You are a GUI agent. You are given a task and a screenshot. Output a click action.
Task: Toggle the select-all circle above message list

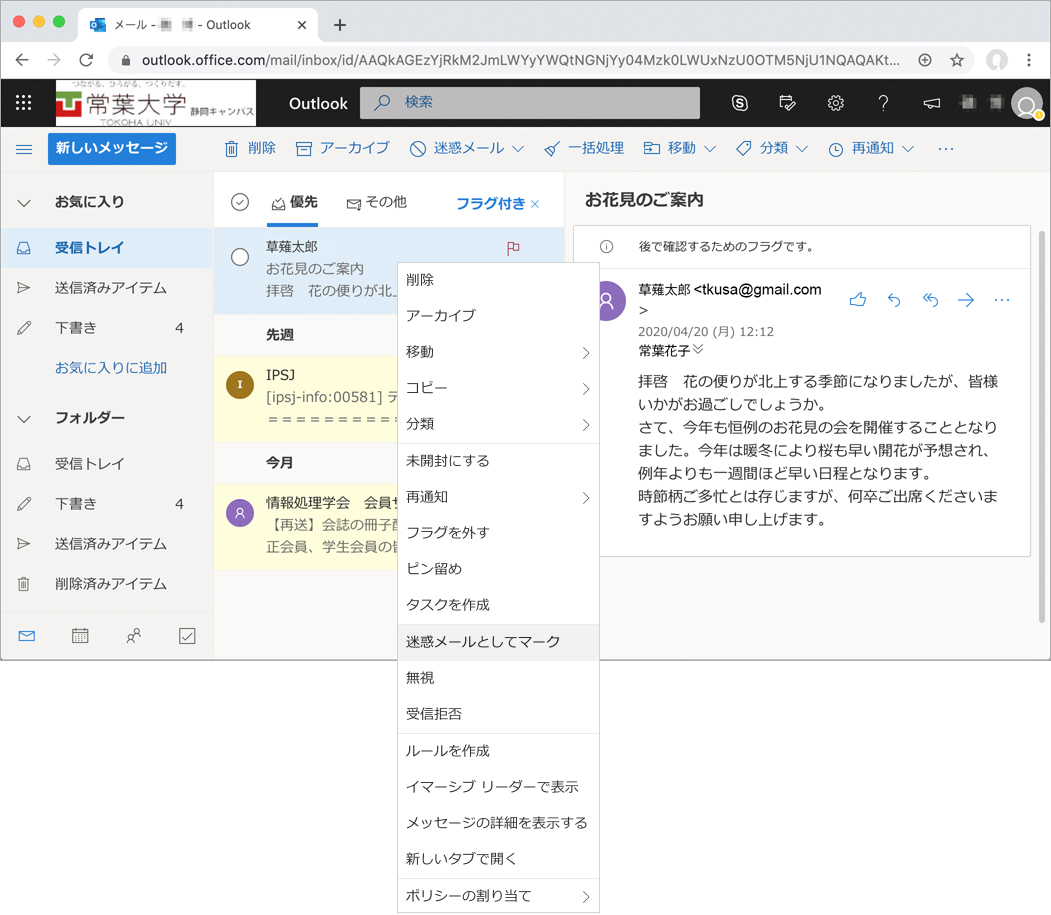240,203
